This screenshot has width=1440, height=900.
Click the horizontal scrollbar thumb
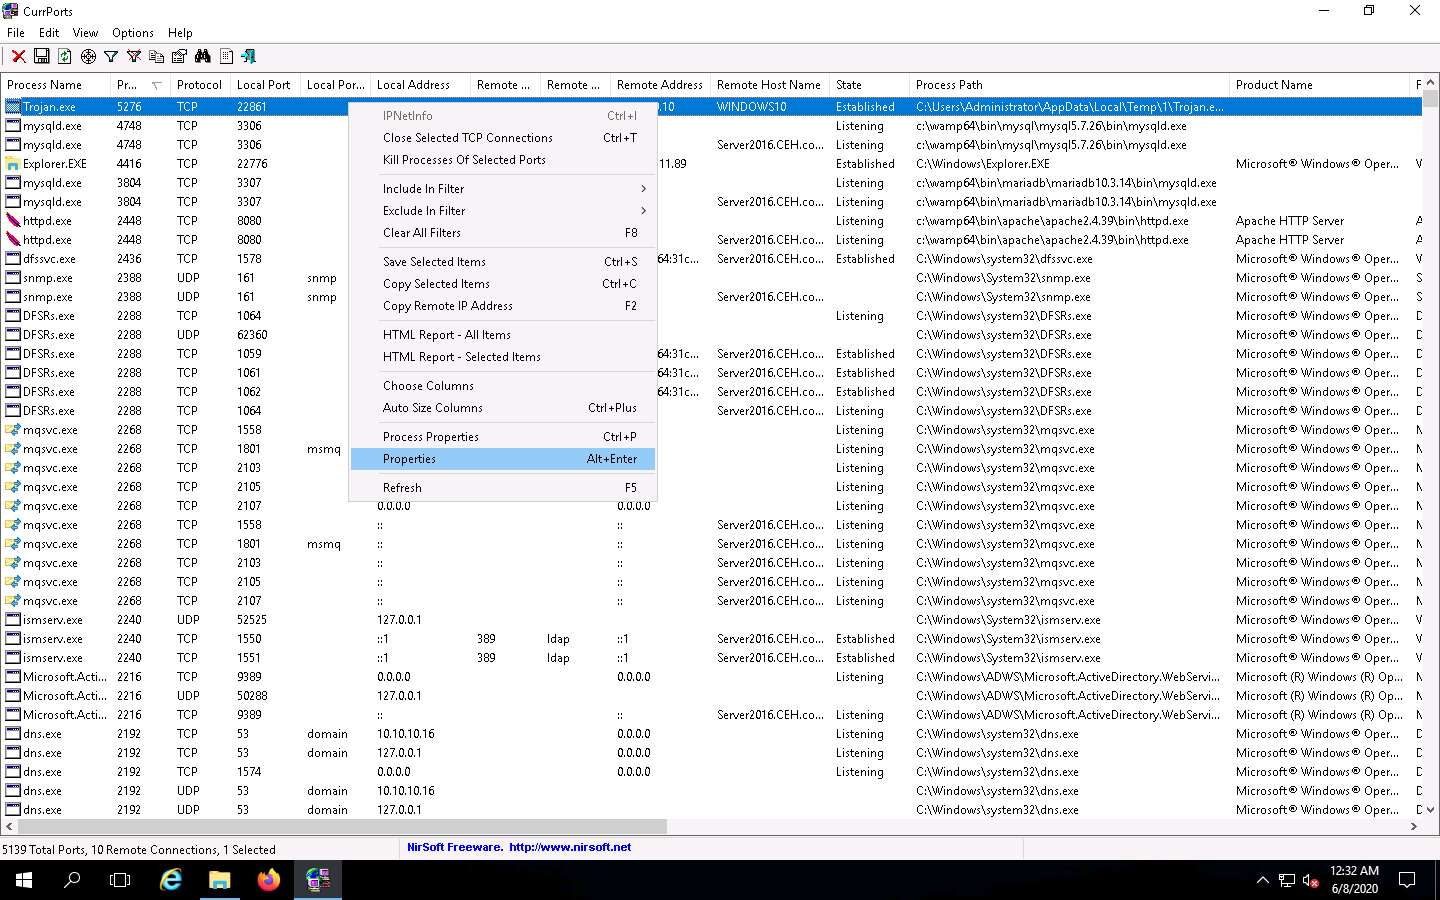click(341, 827)
